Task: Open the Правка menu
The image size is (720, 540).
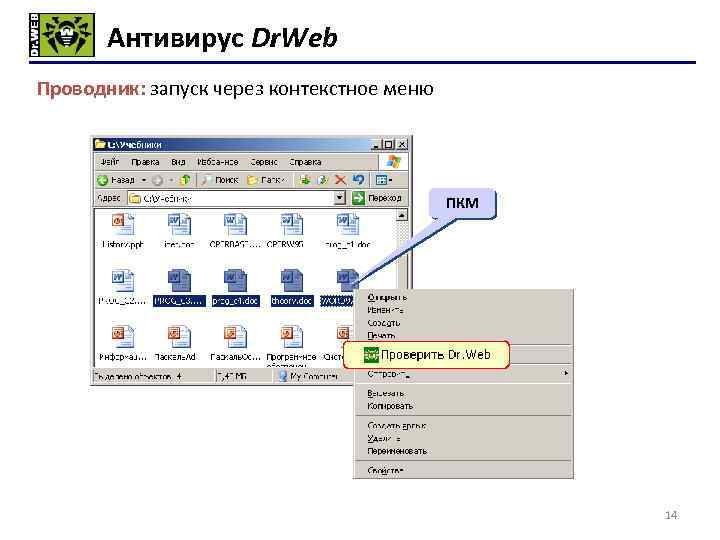Action: [145, 162]
